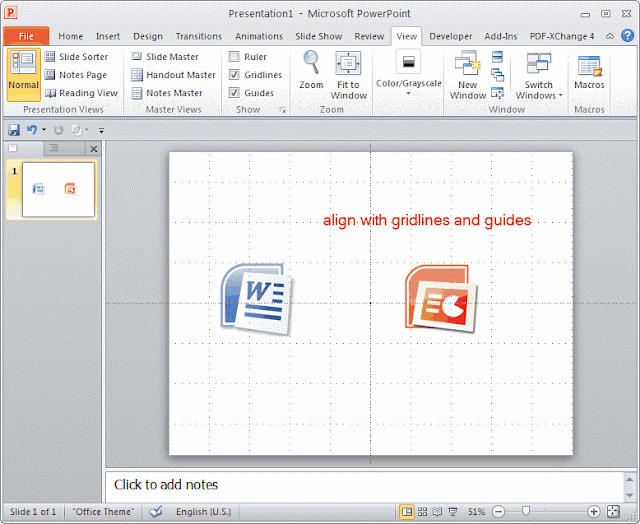
Task: Switch to the Outline pane tab
Action: click(x=64, y=148)
